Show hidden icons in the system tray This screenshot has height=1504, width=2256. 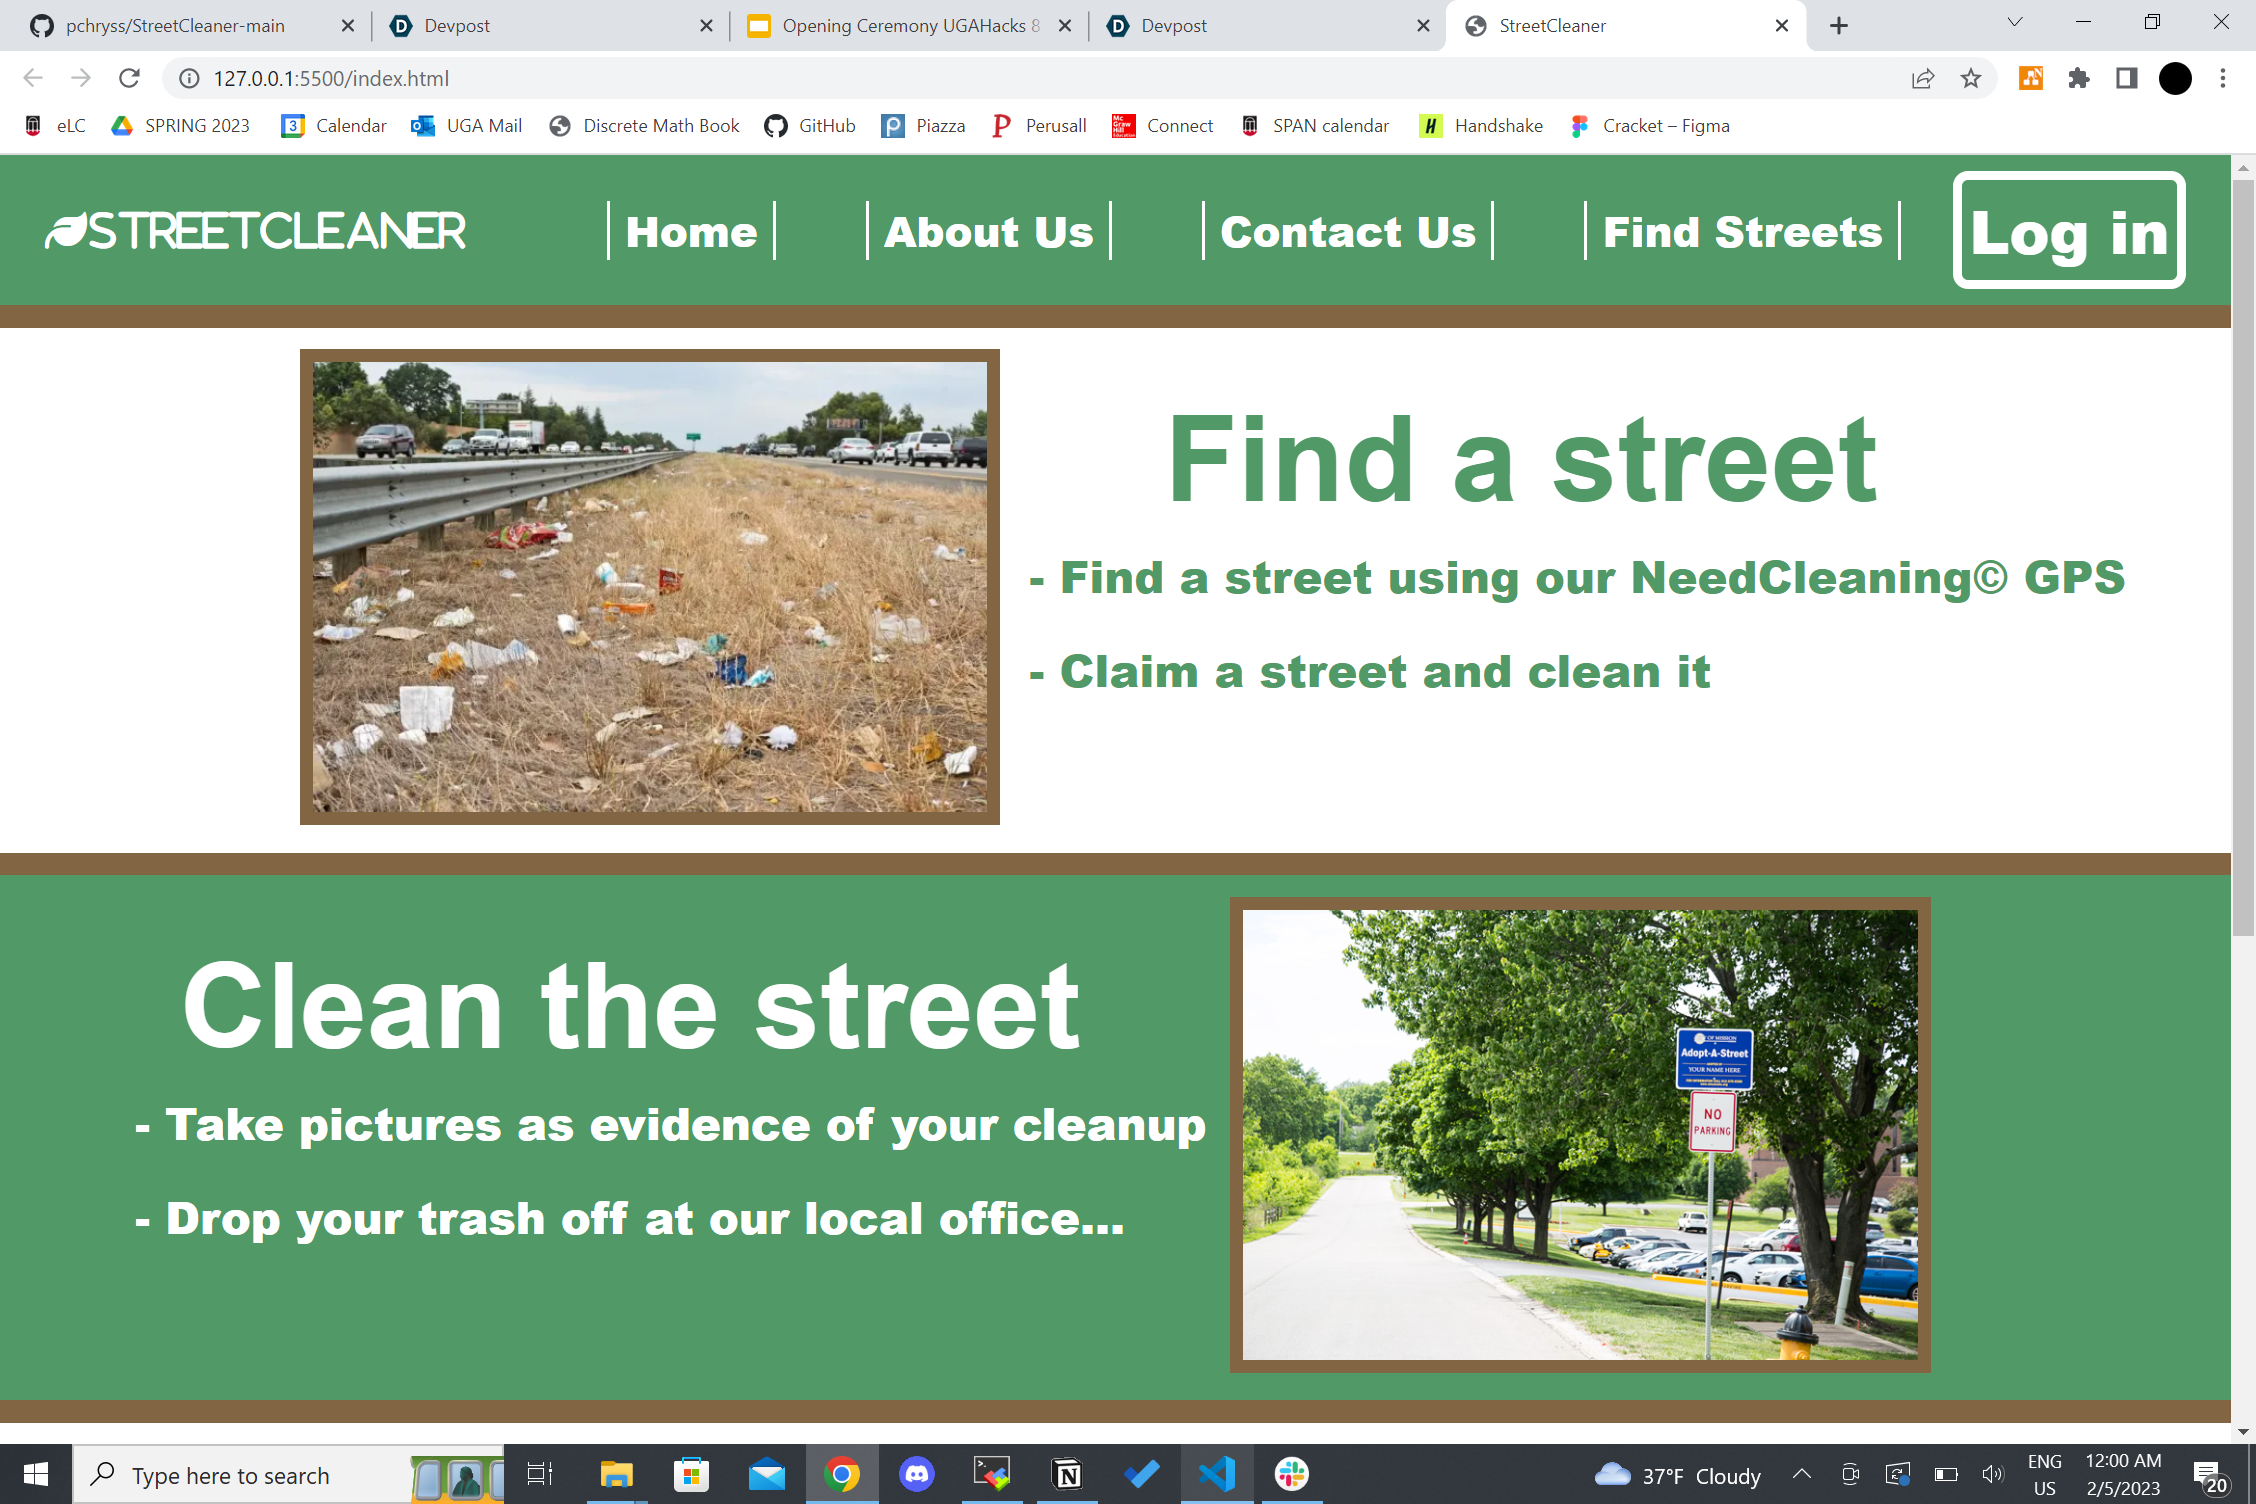tap(1802, 1474)
